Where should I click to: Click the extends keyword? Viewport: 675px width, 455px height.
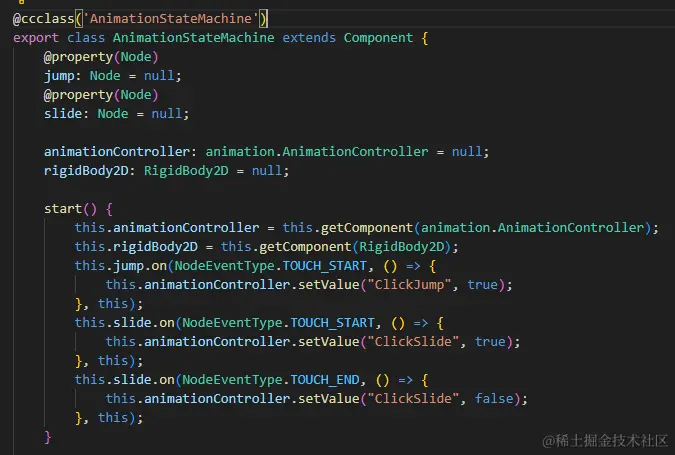[x=309, y=38]
